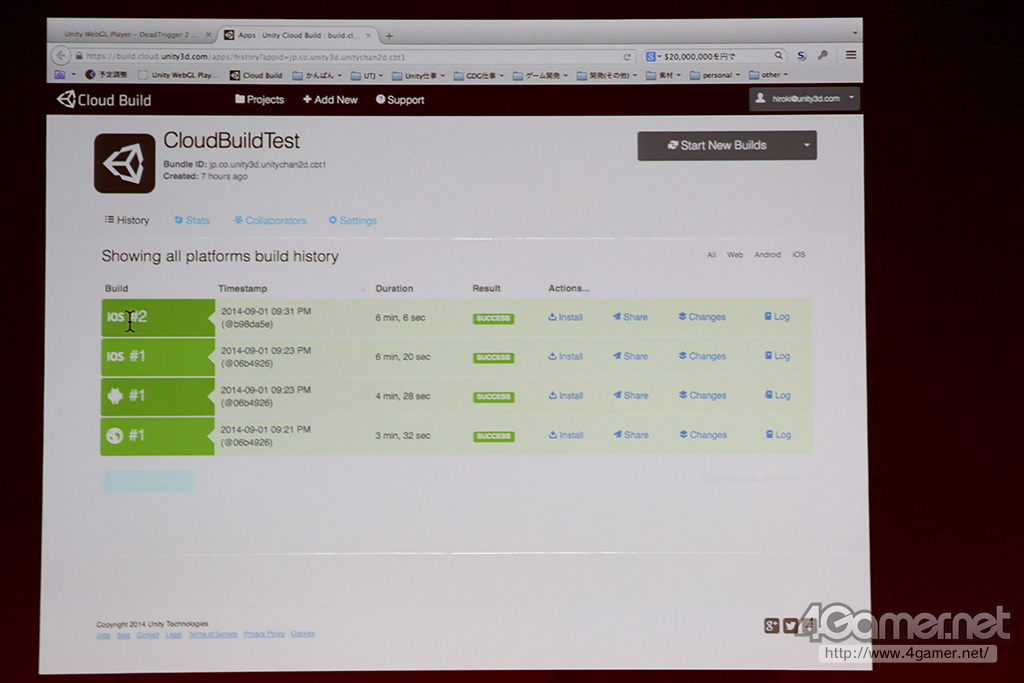This screenshot has height=683, width=1024.
Task: View Changes for Web #1 build
Action: tap(703, 435)
